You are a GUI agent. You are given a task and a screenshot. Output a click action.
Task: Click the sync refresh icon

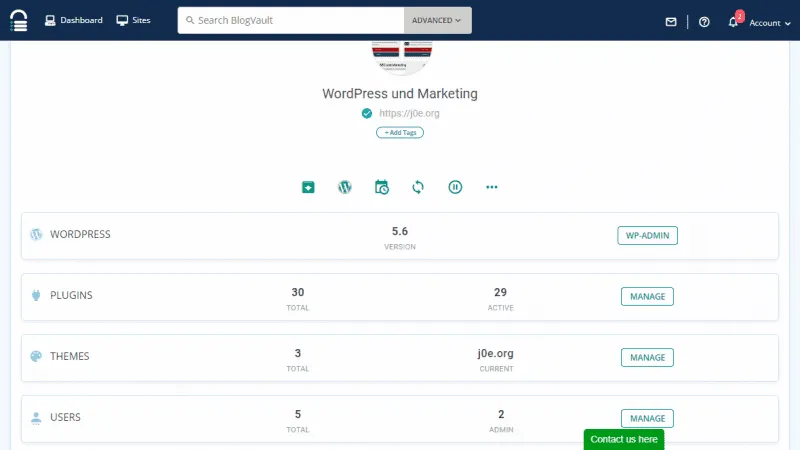click(x=418, y=187)
